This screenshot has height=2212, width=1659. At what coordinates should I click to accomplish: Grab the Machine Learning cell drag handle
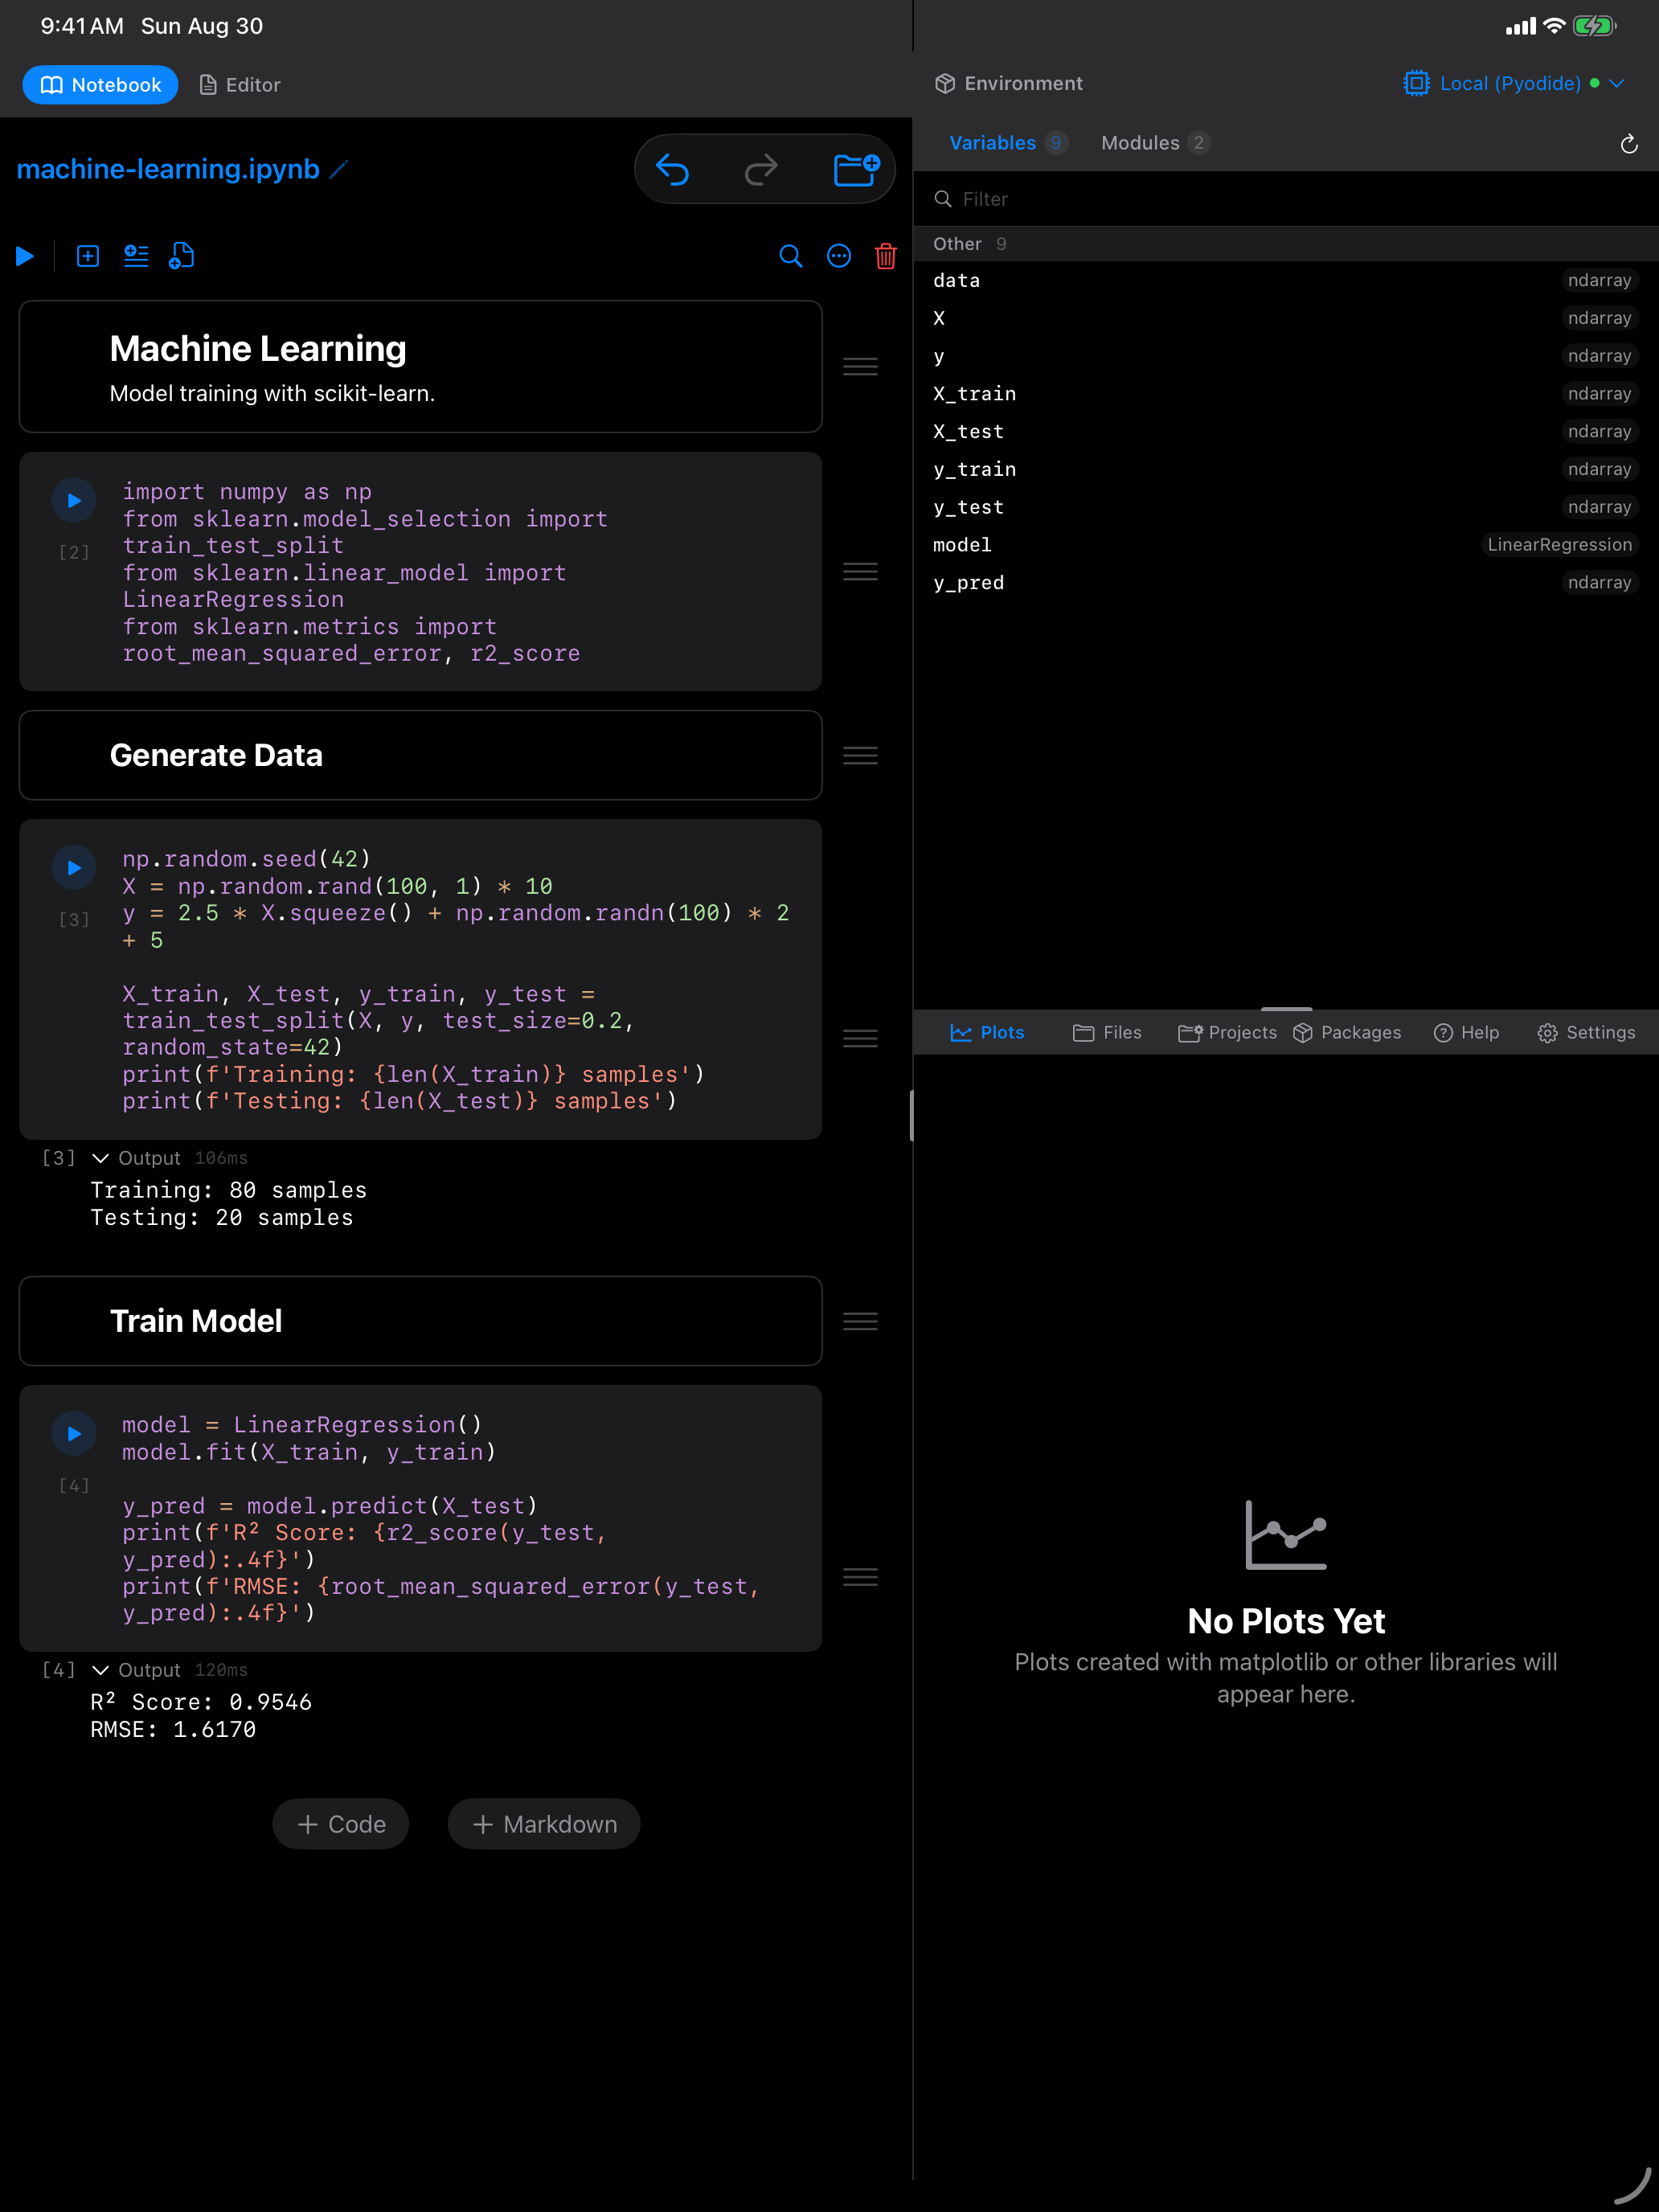point(860,366)
